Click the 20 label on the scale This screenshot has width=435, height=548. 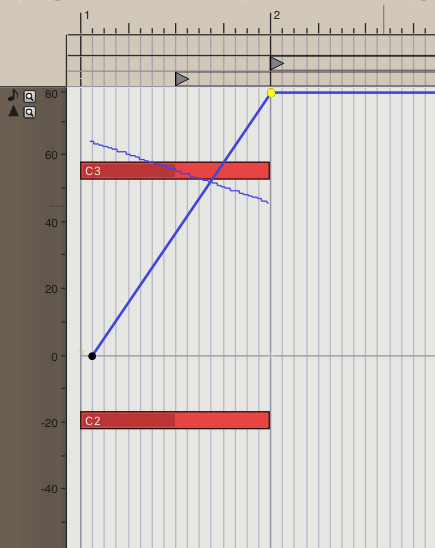point(51,289)
